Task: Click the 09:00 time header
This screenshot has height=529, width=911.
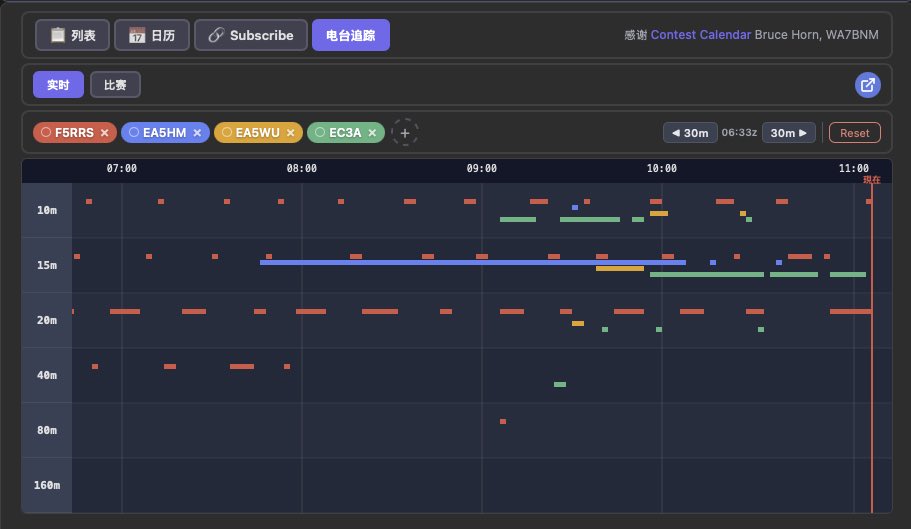Action: 482,168
